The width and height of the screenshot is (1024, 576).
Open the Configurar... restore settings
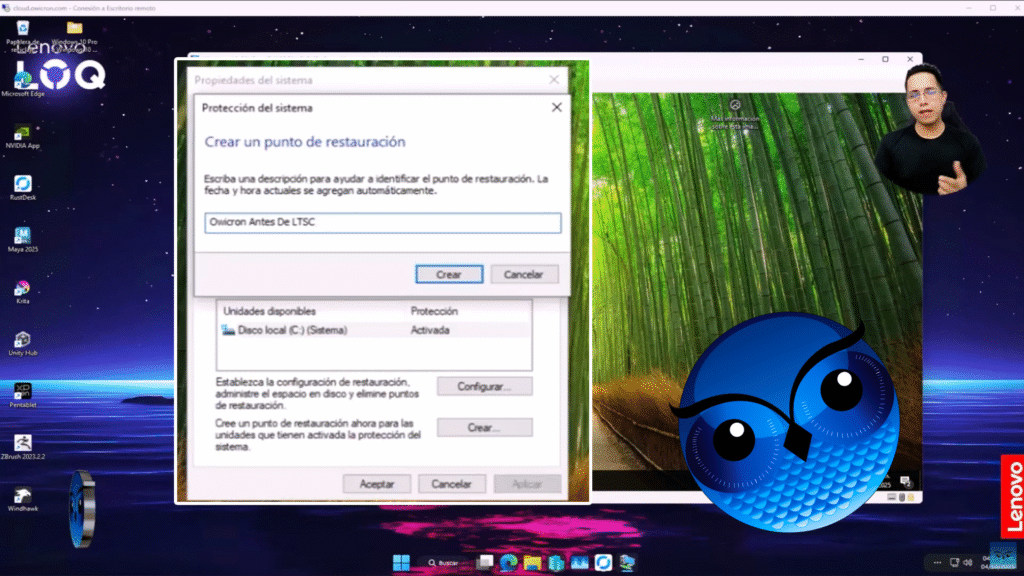(484, 386)
